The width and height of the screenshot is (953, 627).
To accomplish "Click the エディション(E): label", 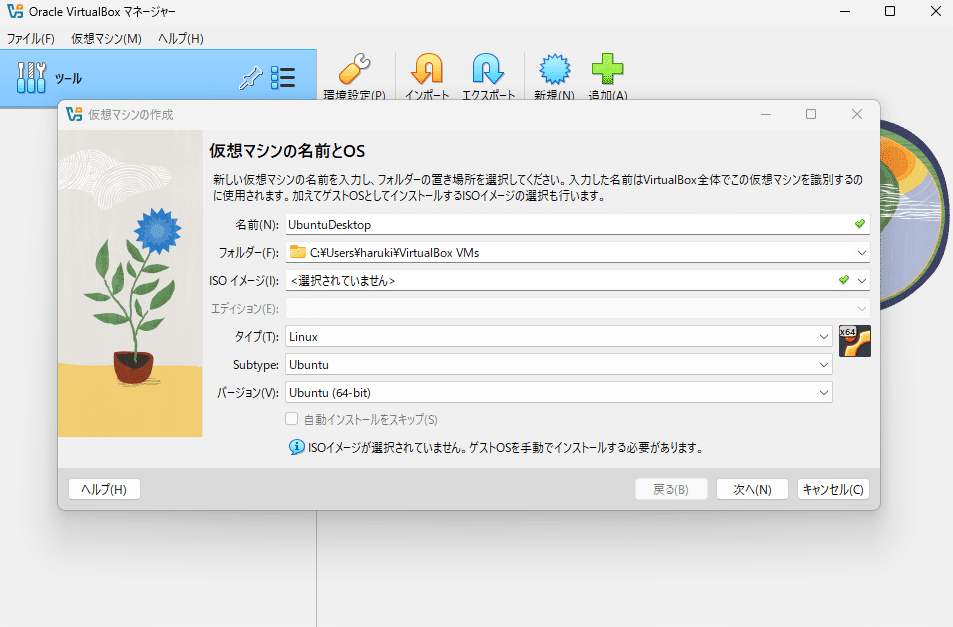I will 245,309.
